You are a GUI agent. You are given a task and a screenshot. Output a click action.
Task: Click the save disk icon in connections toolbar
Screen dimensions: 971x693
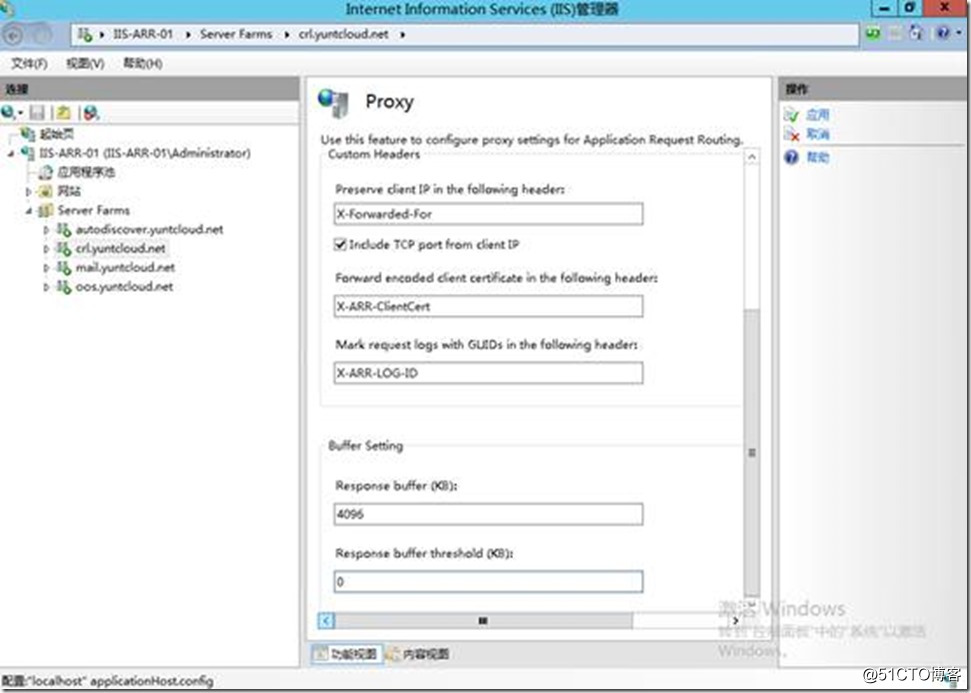pyautogui.click(x=37, y=113)
